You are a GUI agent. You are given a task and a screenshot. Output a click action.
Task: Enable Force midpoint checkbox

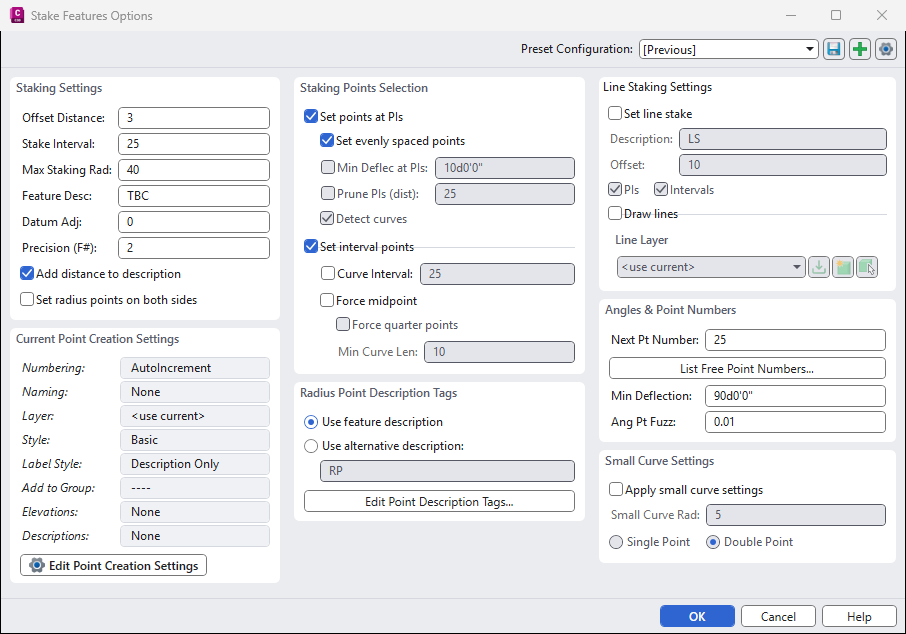pos(327,300)
